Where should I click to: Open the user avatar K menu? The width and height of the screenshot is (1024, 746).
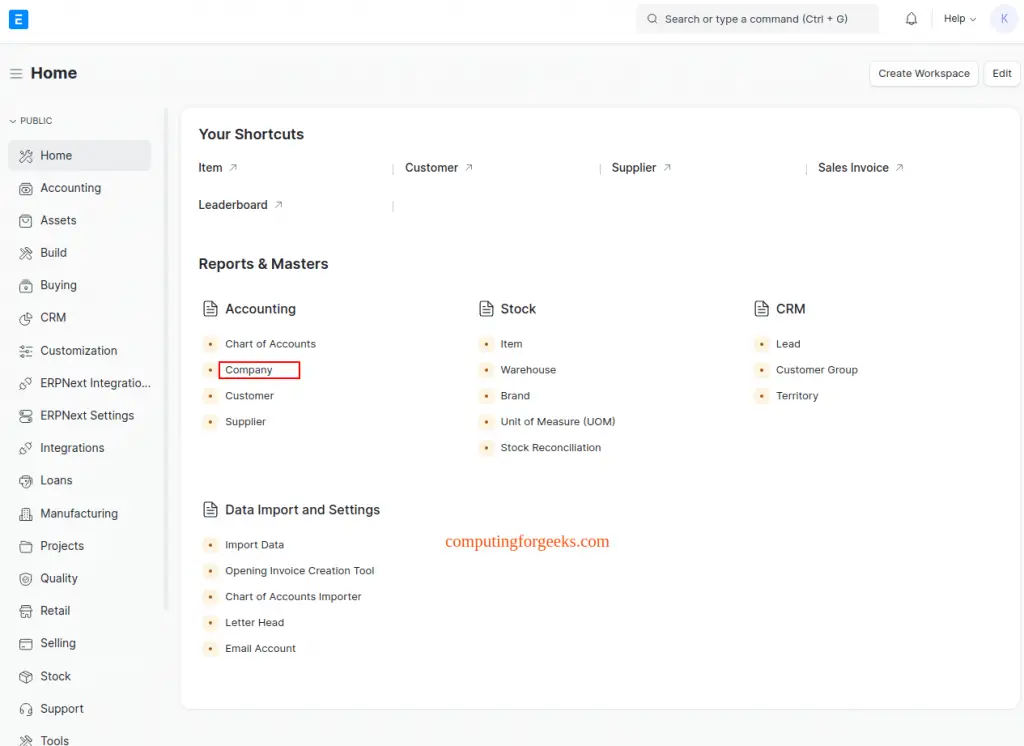(x=1004, y=19)
